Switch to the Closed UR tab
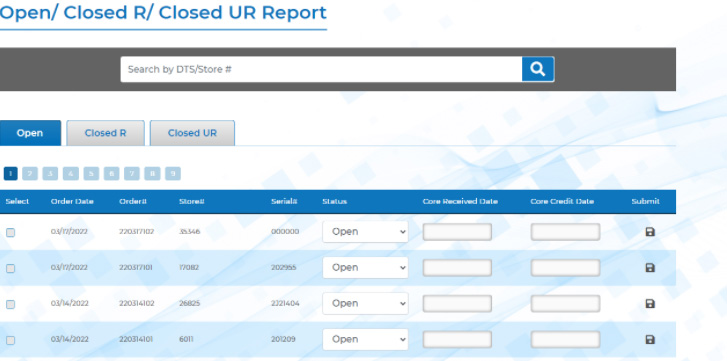Screen dimensions: 727x361 [x=192, y=133]
